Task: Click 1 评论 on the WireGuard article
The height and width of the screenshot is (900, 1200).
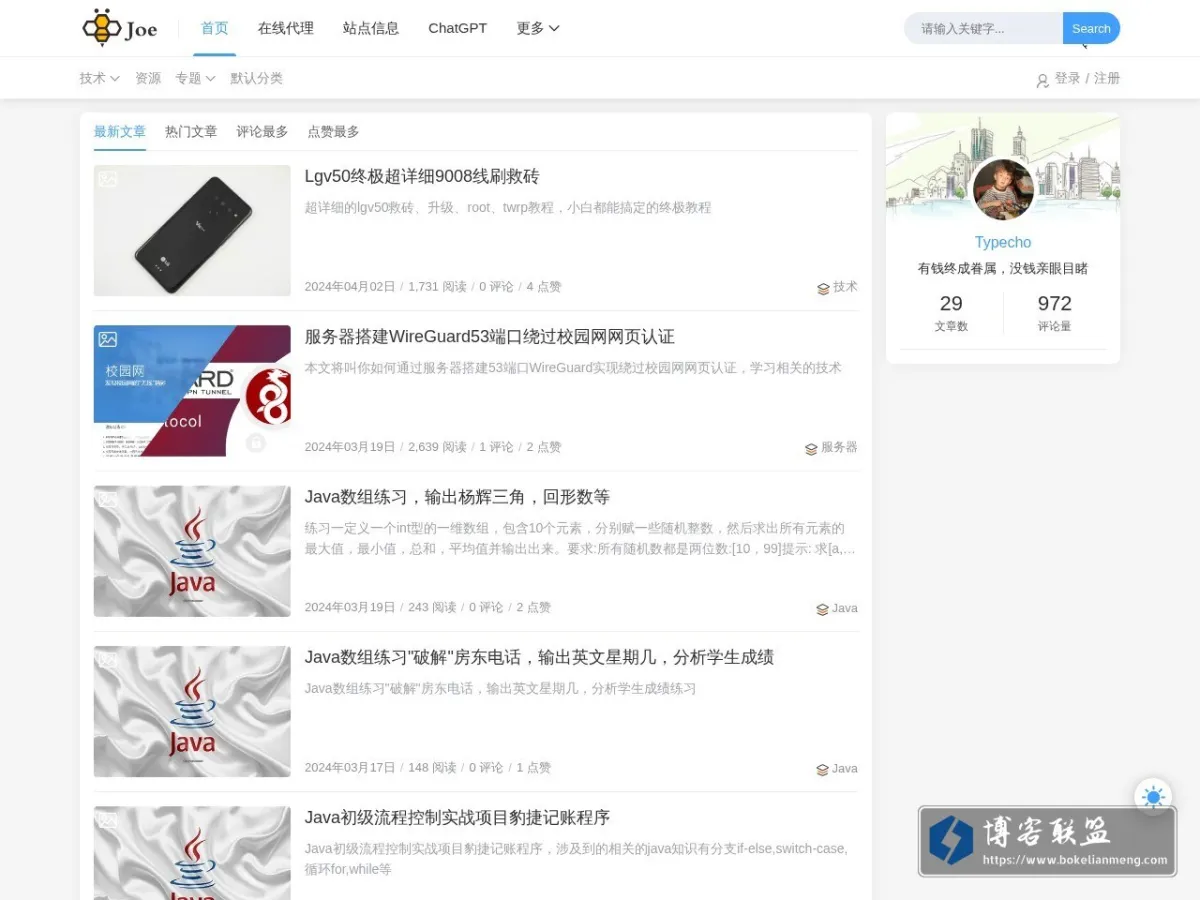Action: pyautogui.click(x=496, y=447)
